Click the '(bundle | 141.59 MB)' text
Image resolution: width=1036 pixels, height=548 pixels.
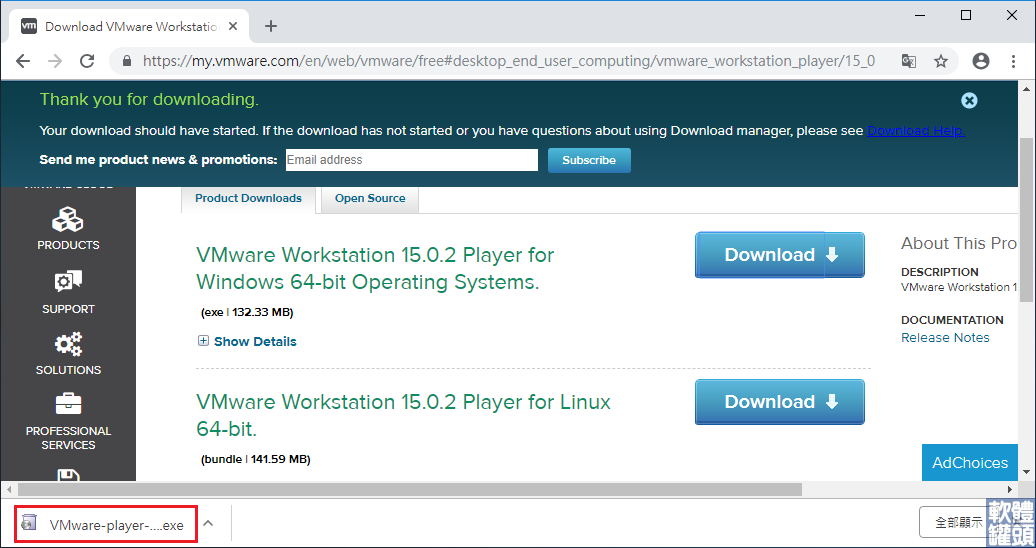[256, 459]
